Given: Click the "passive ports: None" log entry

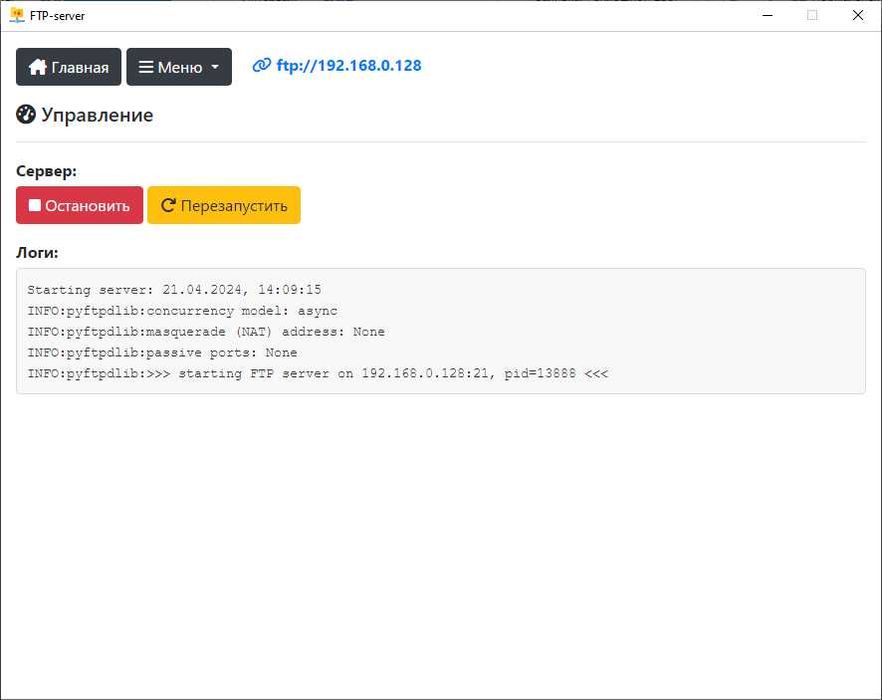Looking at the screenshot, I should coord(162,353).
